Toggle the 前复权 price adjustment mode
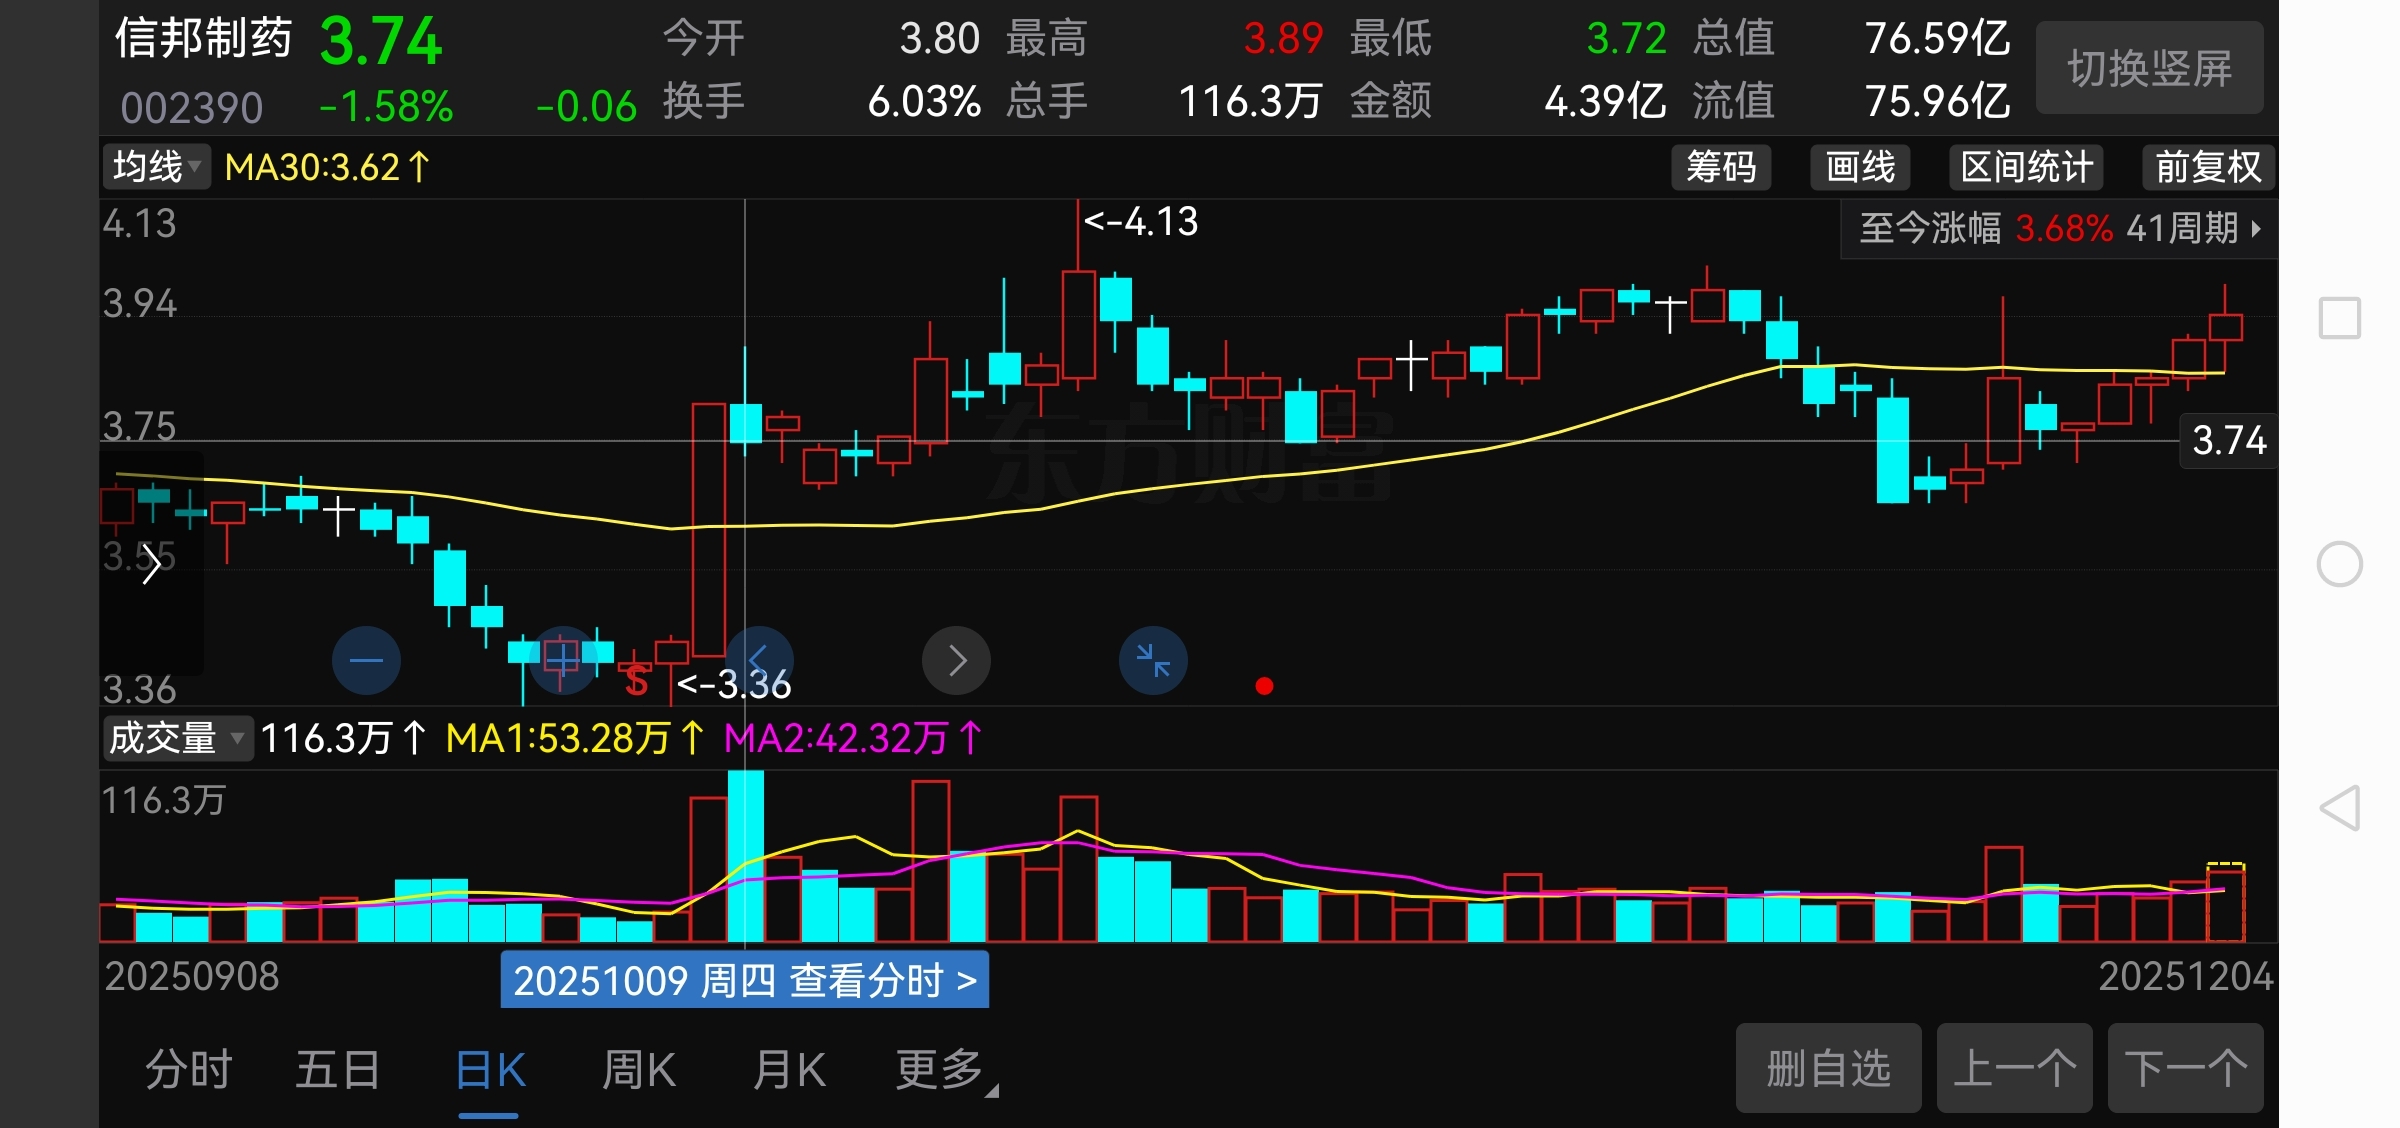The height and width of the screenshot is (1128, 2400). click(x=2207, y=167)
